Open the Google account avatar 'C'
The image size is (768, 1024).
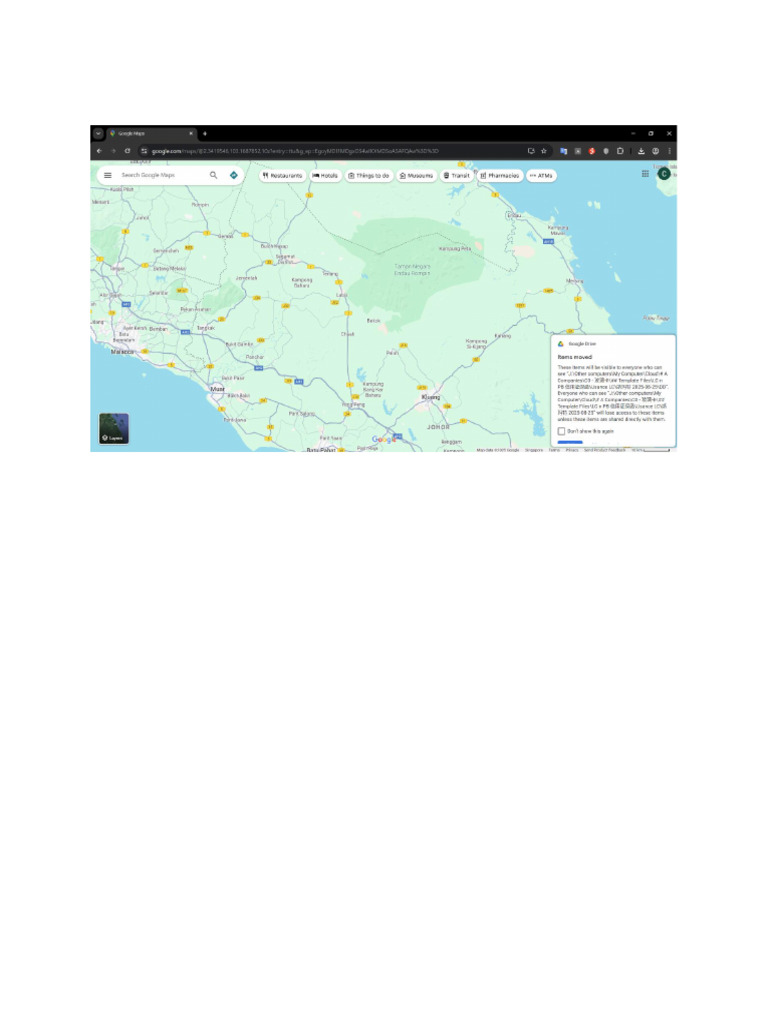click(664, 174)
